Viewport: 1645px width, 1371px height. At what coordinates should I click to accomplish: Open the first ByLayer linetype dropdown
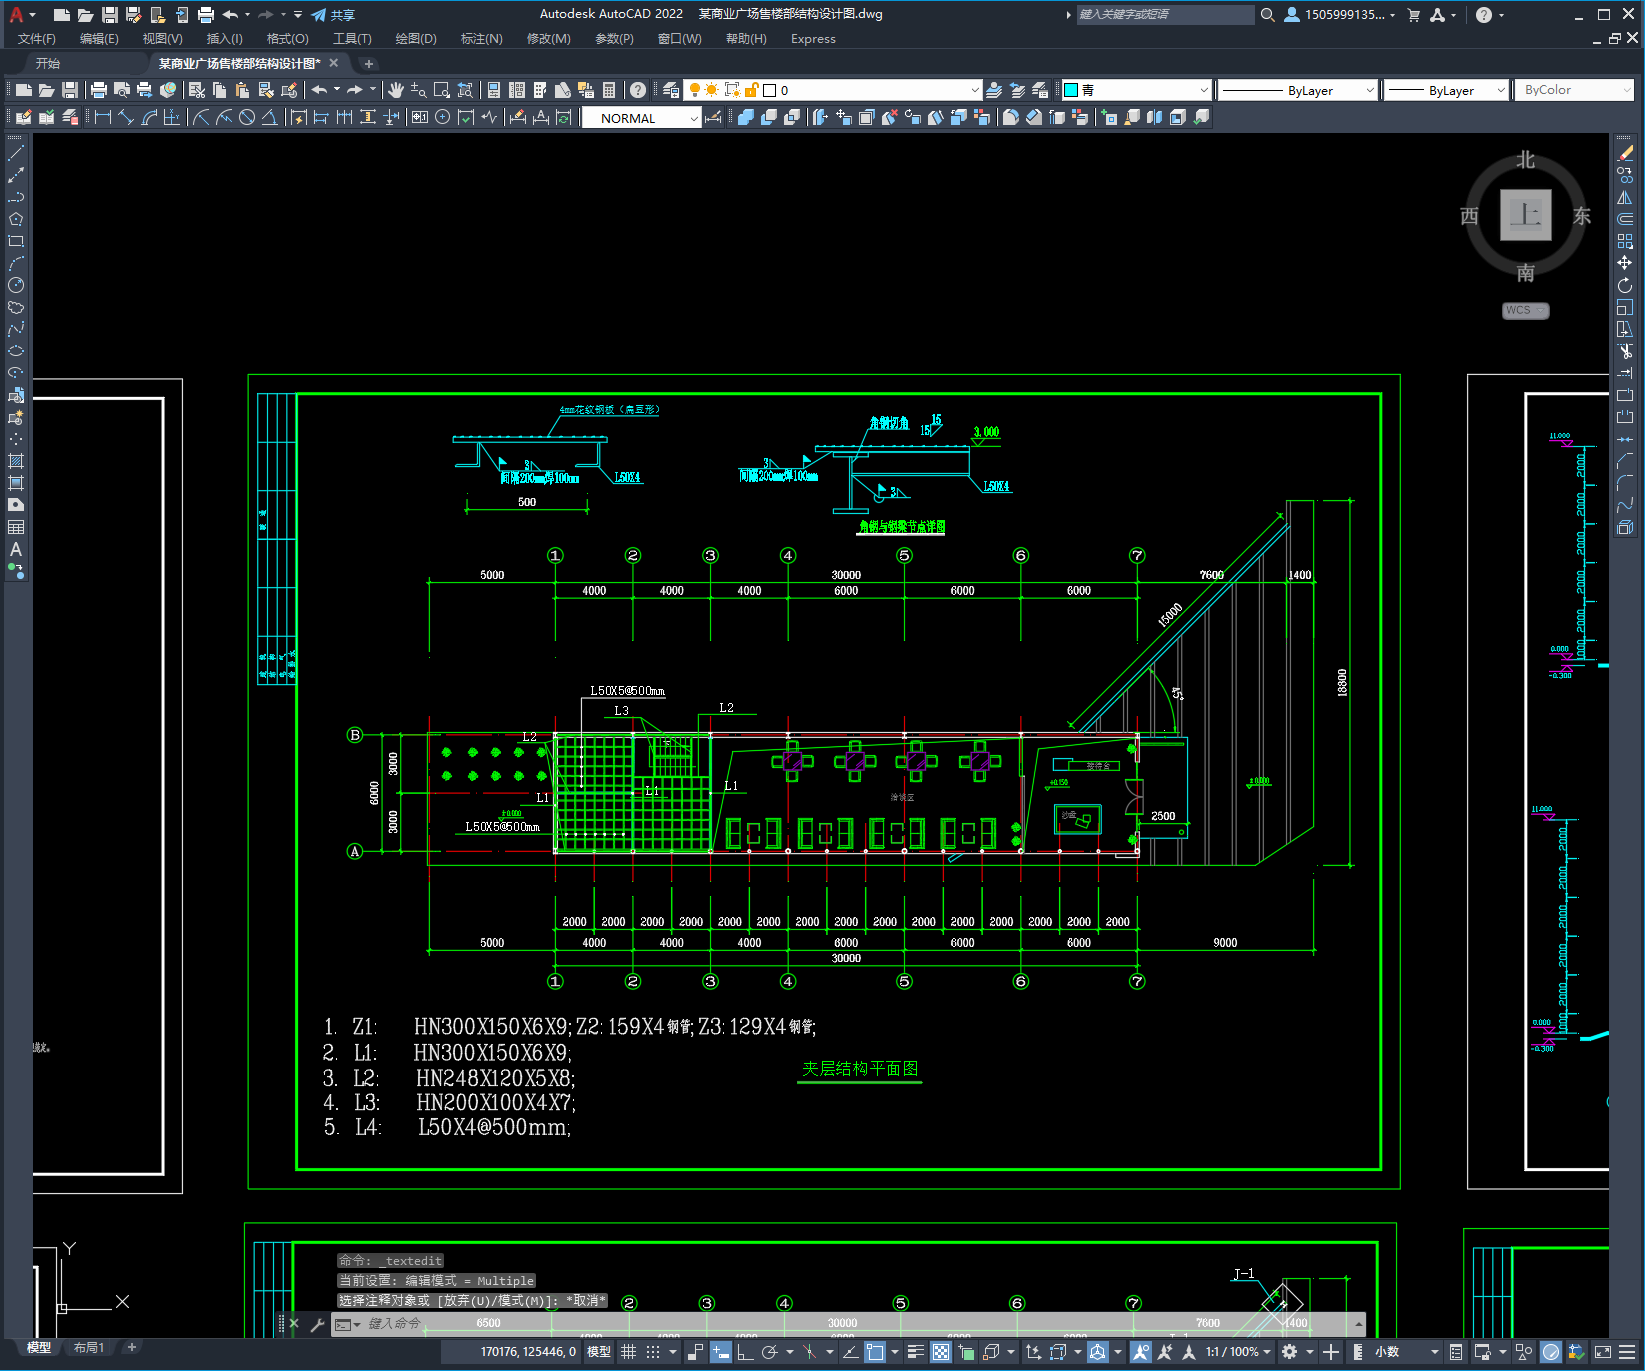[1370, 90]
